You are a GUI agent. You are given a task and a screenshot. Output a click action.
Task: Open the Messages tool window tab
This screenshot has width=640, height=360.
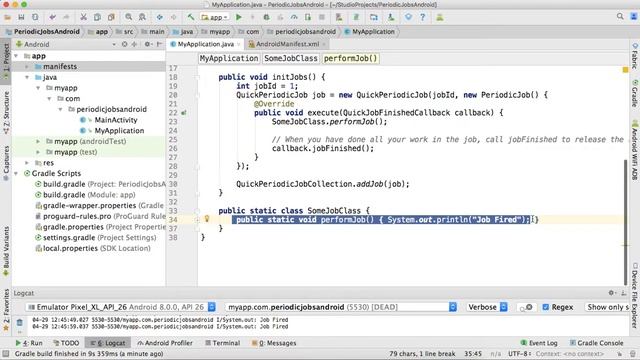click(274, 343)
